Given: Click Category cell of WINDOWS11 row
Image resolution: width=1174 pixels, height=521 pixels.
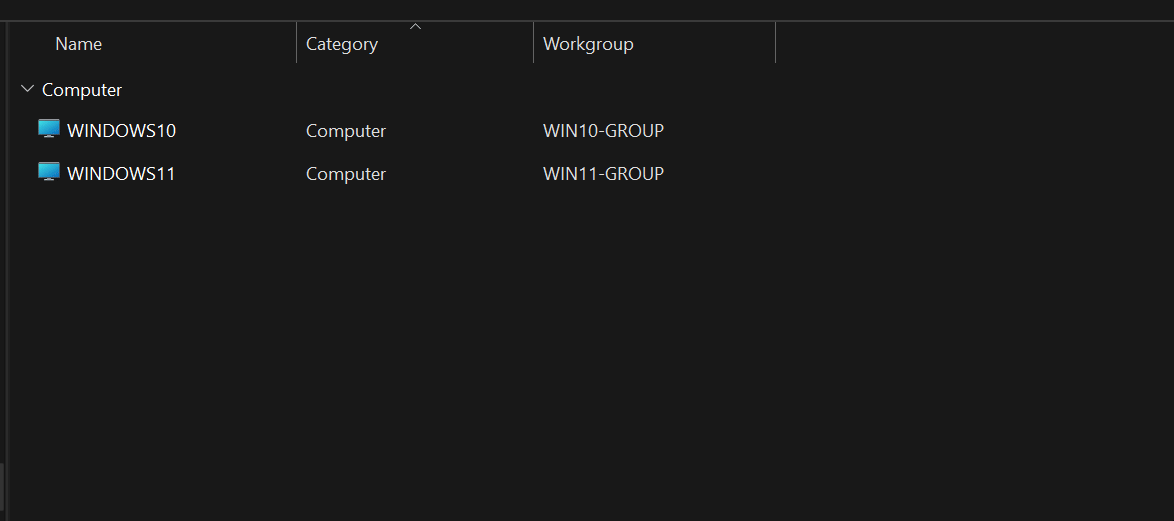Looking at the screenshot, I should pyautogui.click(x=346, y=174).
